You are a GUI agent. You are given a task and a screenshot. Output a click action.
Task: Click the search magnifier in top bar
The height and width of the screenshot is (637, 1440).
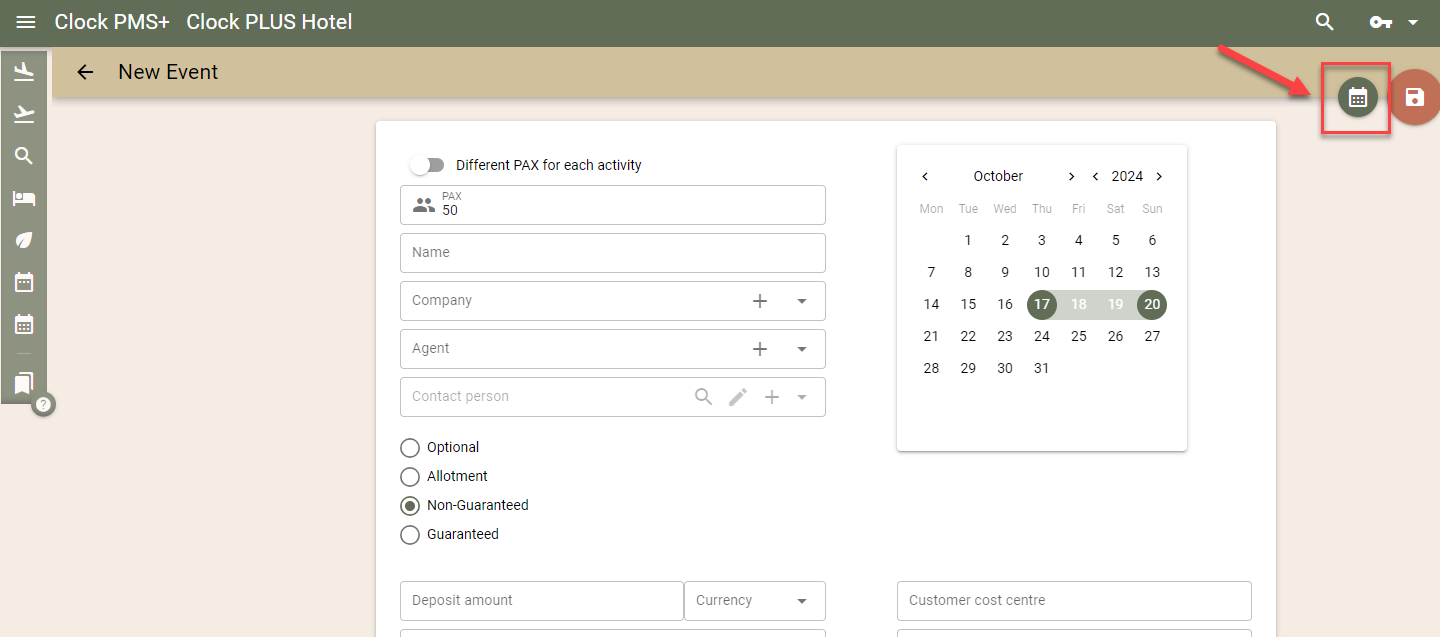tap(1325, 22)
